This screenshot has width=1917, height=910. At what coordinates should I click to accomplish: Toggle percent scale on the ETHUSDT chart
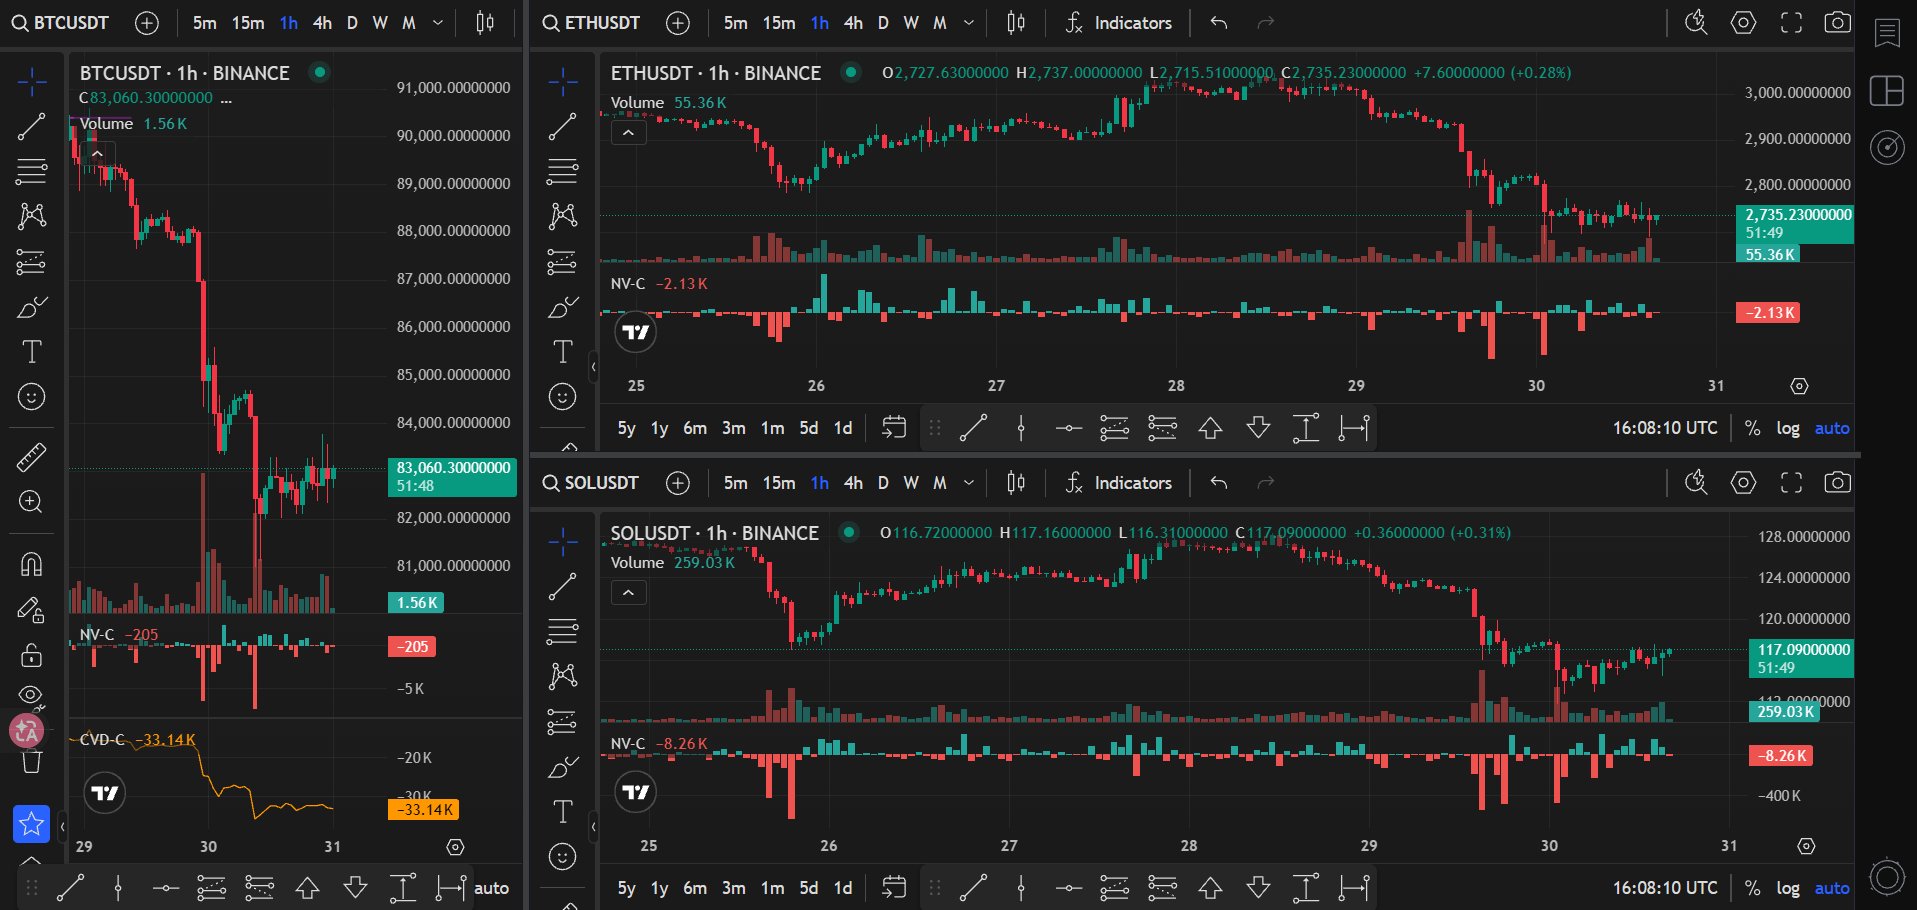coord(1752,428)
